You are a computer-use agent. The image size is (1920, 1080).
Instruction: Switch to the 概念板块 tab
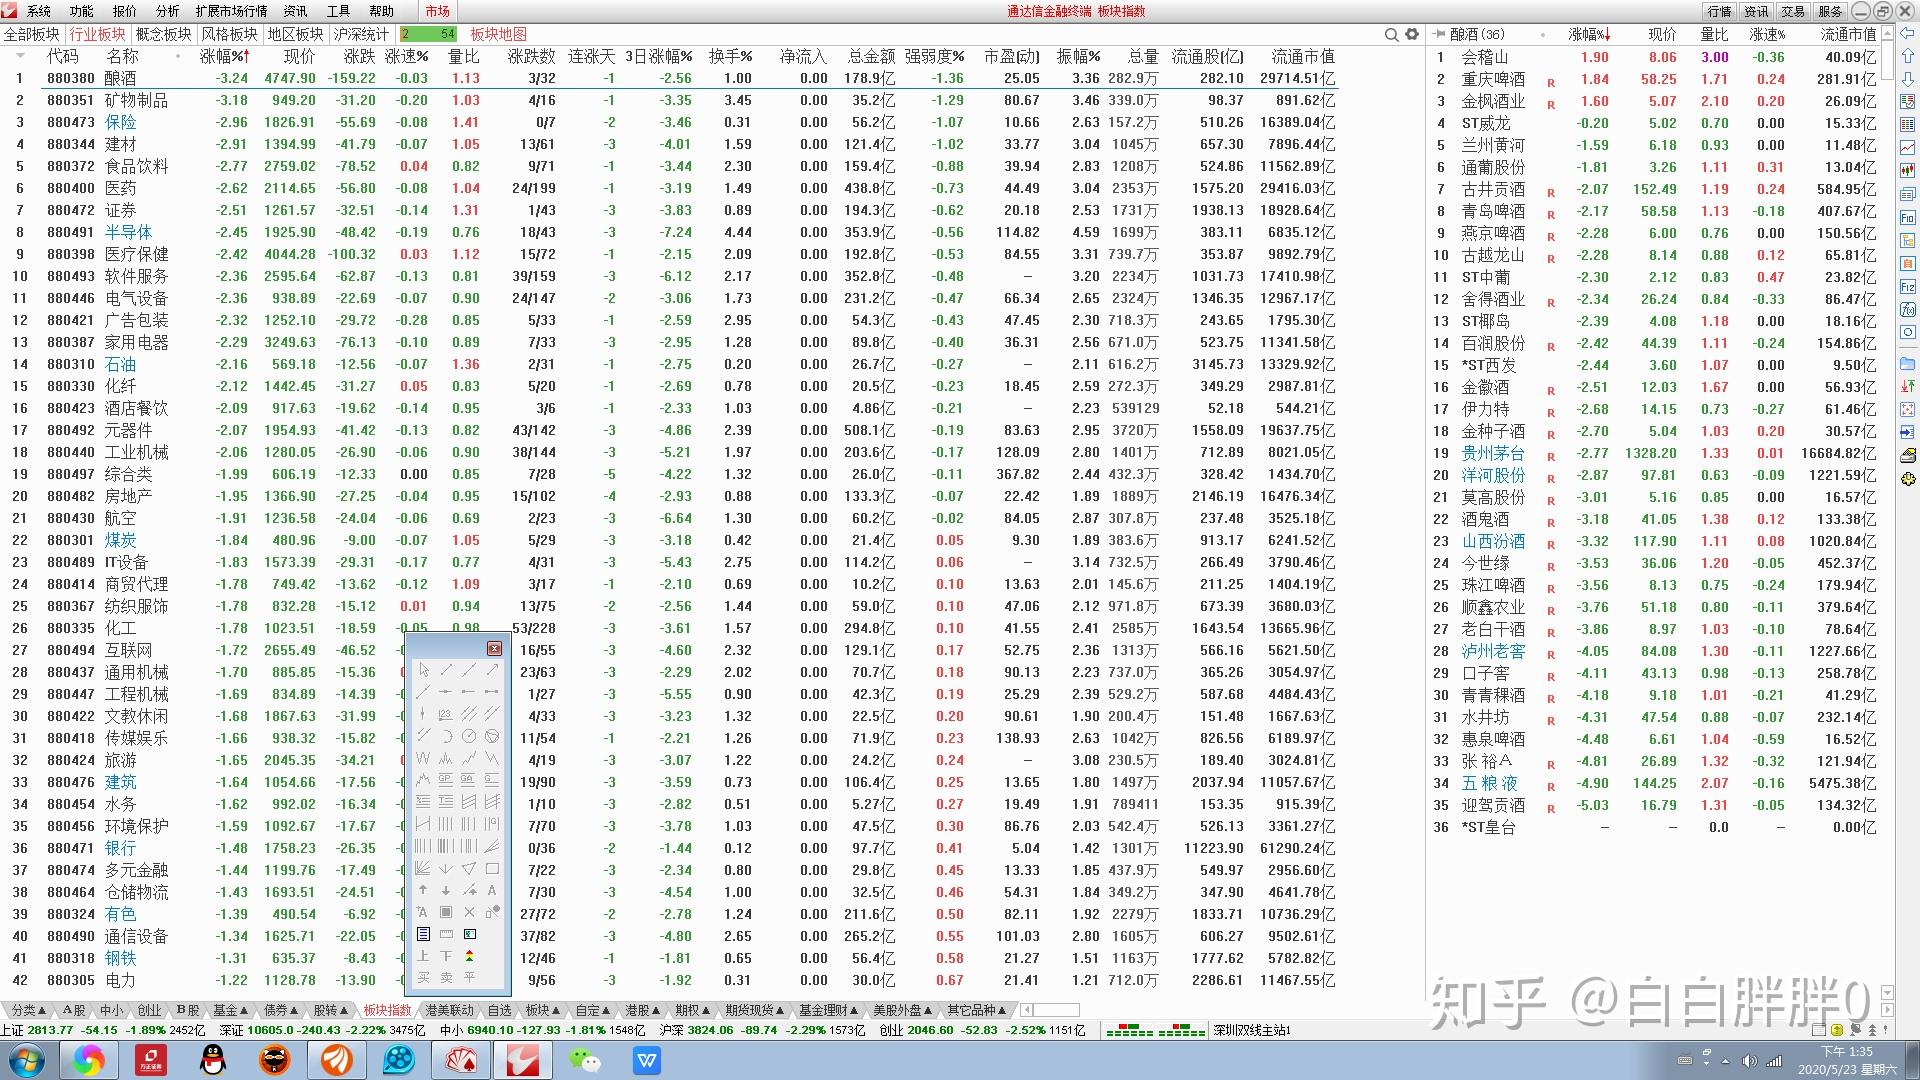click(163, 34)
